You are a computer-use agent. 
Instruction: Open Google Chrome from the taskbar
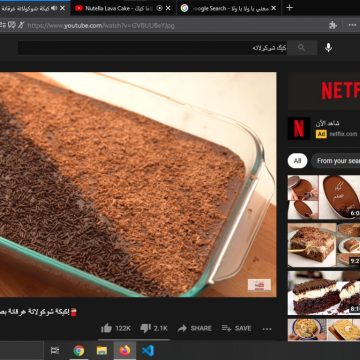point(79,351)
